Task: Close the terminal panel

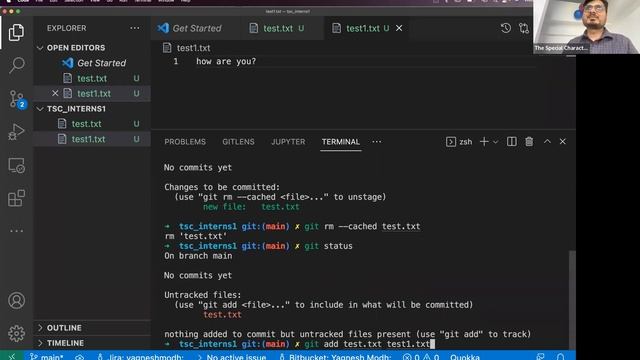Action: 562,142
